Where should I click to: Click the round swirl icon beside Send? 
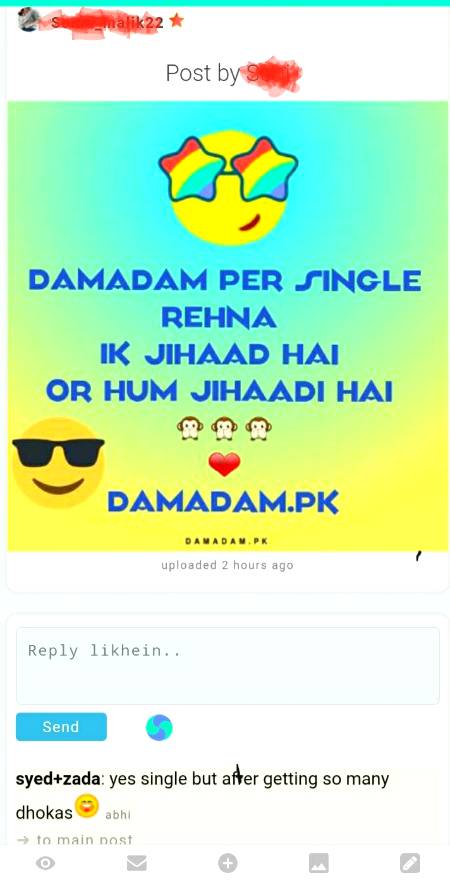tap(159, 727)
